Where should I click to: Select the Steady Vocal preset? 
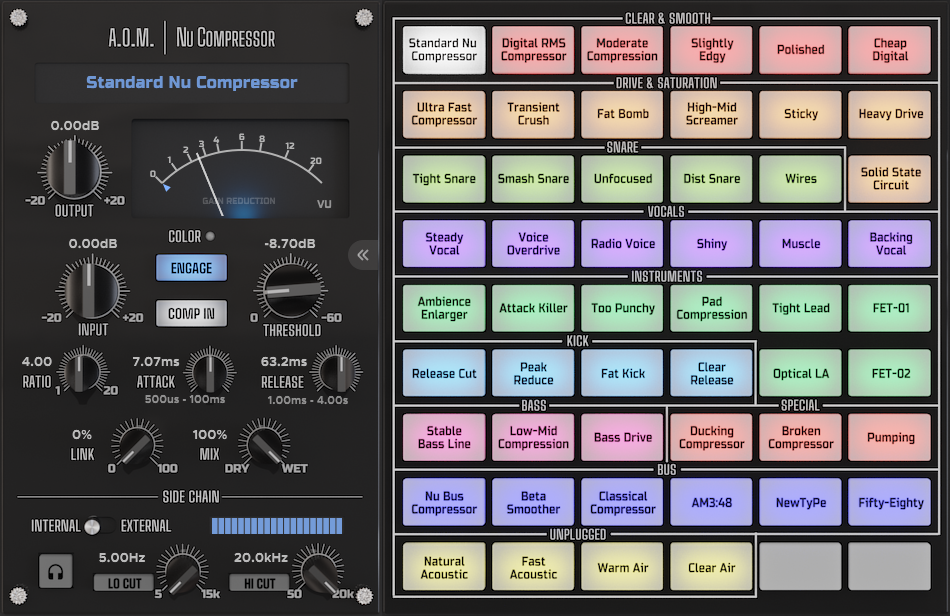444,243
